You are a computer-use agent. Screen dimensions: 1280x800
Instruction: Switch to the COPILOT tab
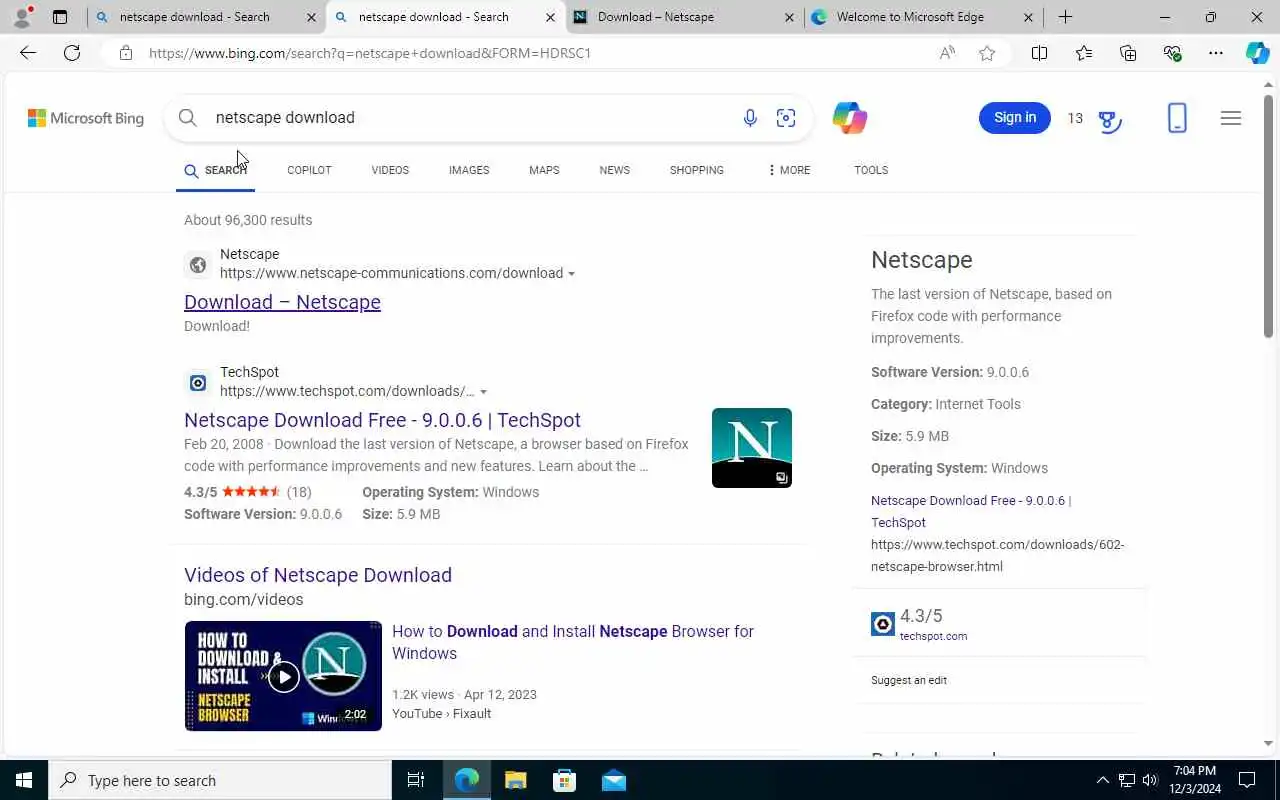309,170
